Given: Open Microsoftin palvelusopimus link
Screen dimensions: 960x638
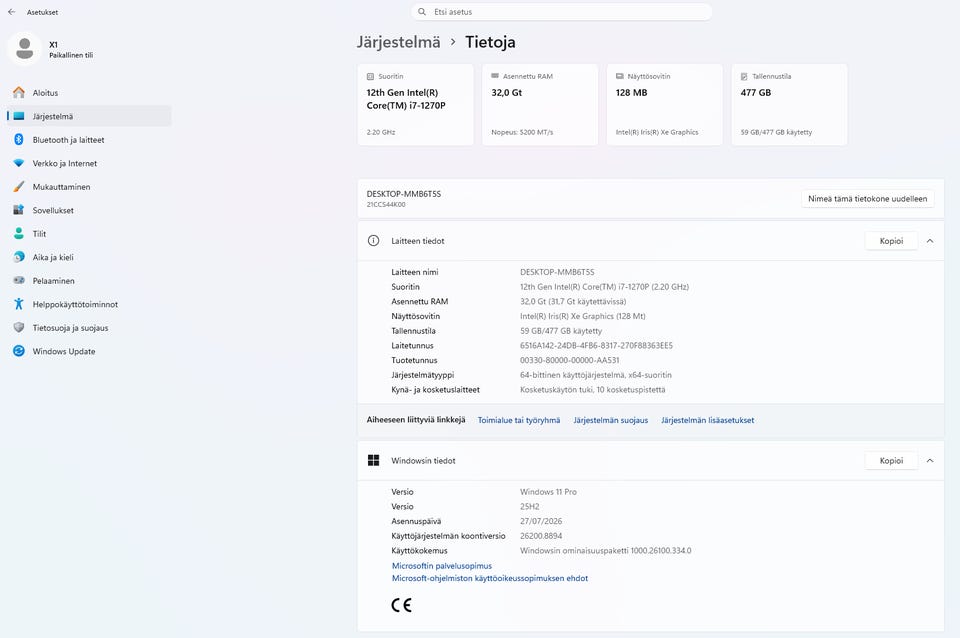Looking at the screenshot, I should coord(442,566).
